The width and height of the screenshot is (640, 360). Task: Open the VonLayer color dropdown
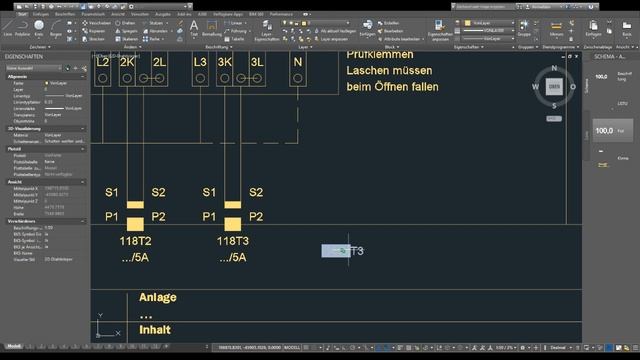[x=489, y=23]
